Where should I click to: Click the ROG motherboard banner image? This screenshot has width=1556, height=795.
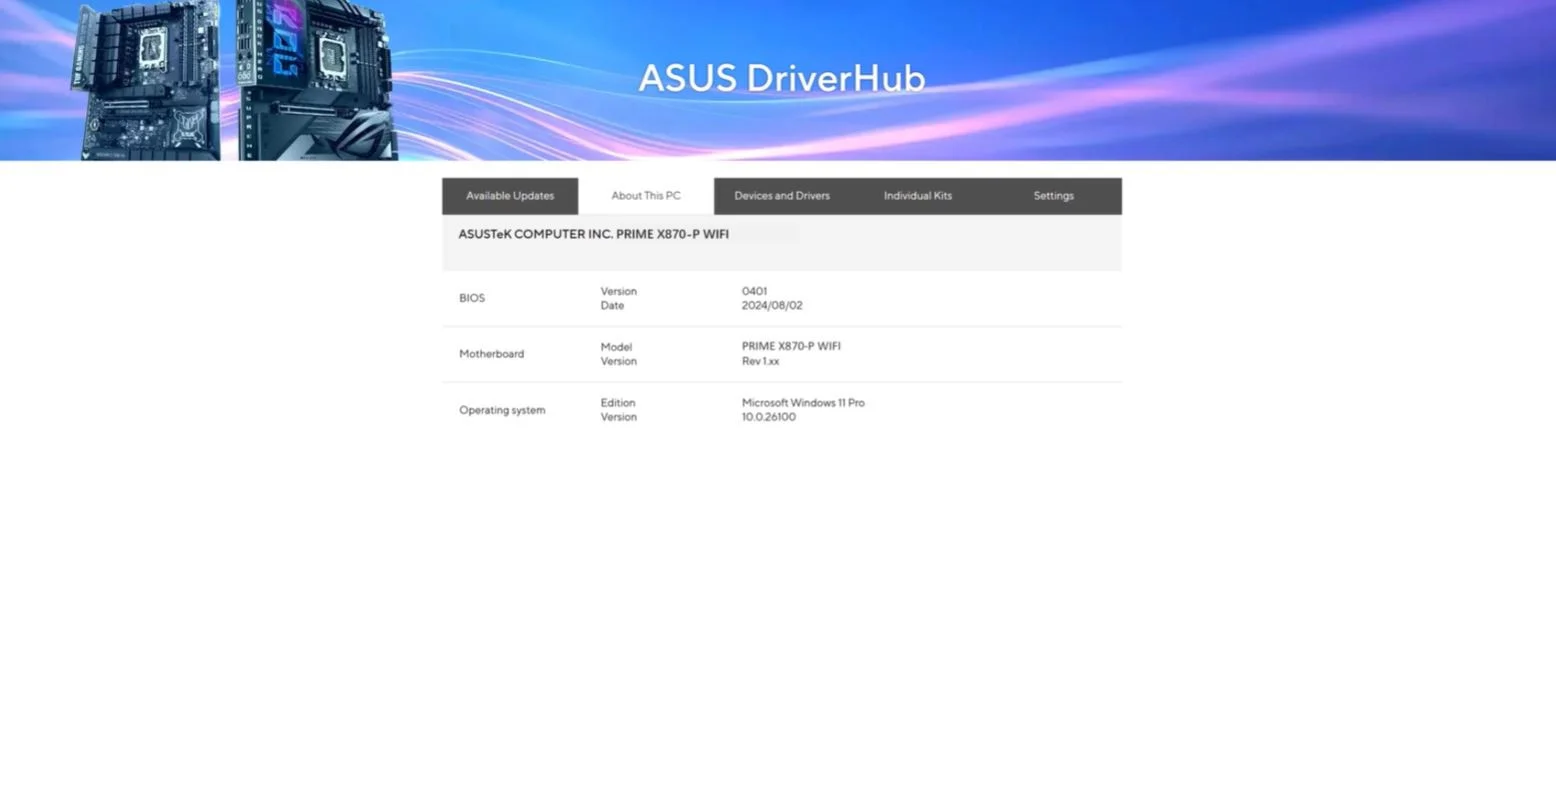(x=318, y=80)
